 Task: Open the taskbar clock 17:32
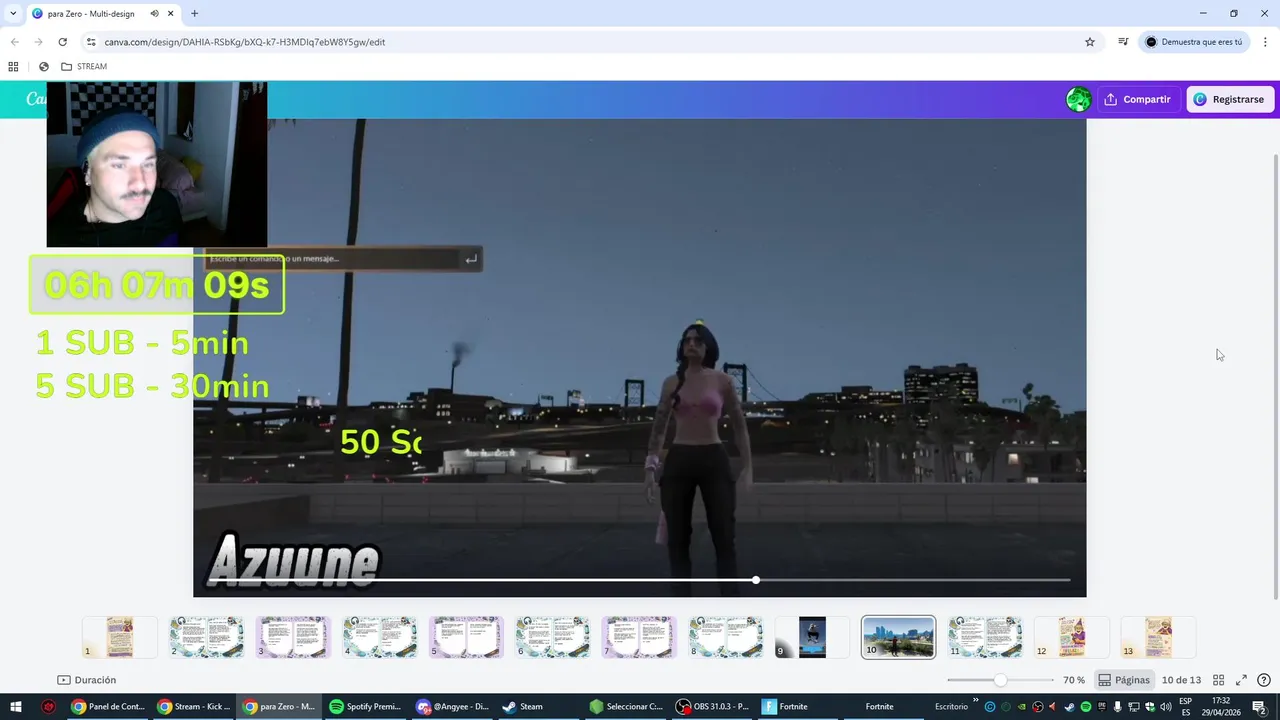[1221, 707]
